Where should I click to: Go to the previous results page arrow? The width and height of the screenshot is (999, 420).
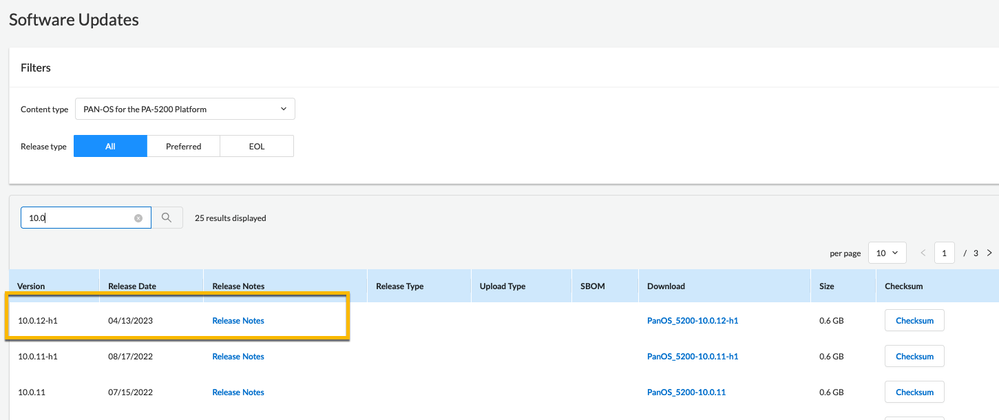[922, 253]
